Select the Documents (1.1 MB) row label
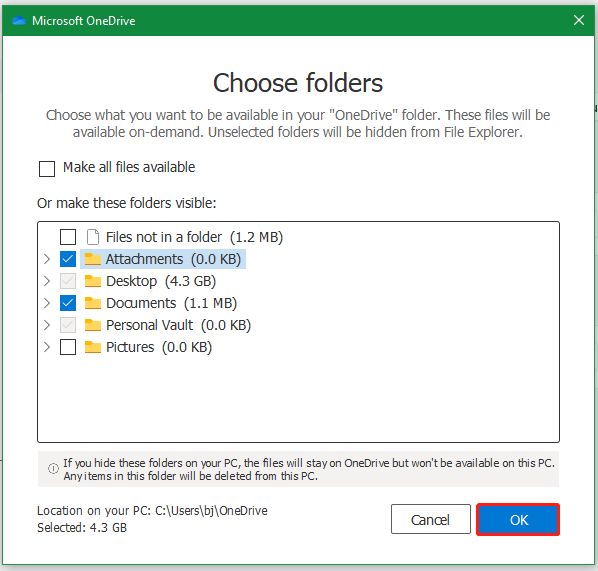Viewport: 598px width, 571px height. tap(172, 303)
